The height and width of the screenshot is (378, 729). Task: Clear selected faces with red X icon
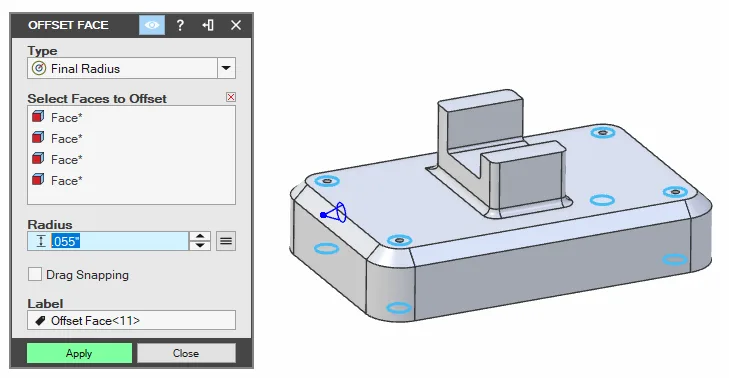click(231, 97)
